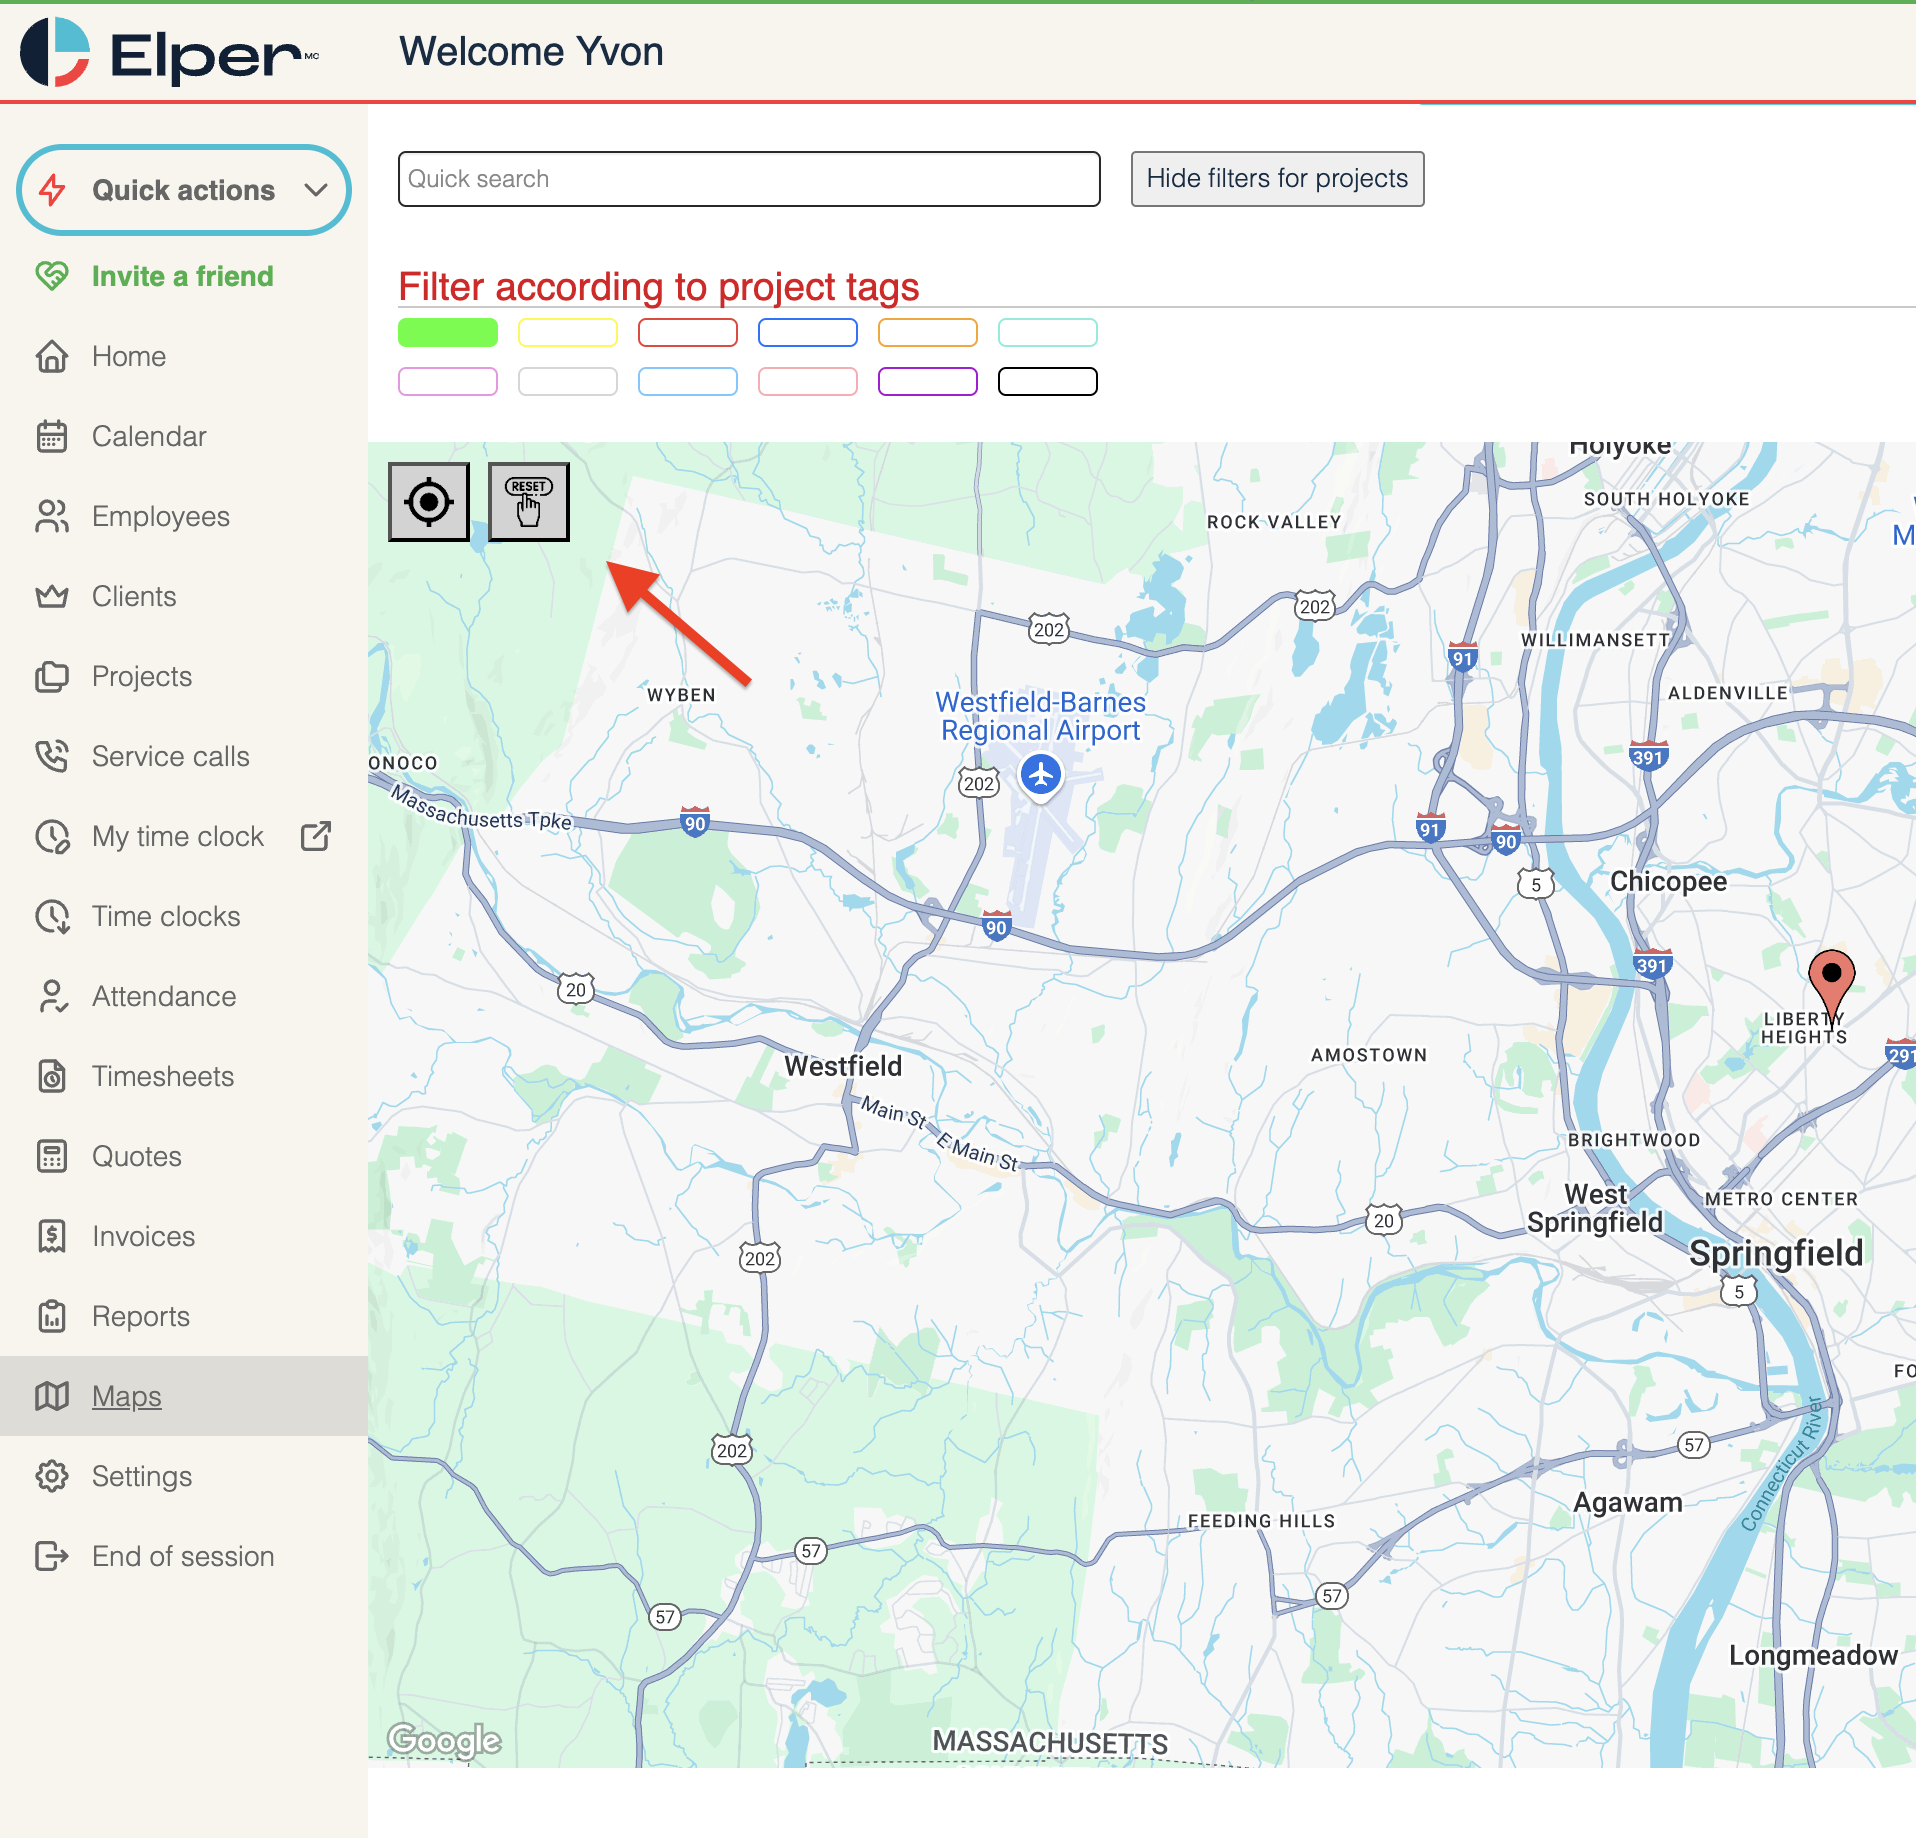Toggle the blue project tag filter
The width and height of the screenshot is (1916, 1838).
coord(808,332)
